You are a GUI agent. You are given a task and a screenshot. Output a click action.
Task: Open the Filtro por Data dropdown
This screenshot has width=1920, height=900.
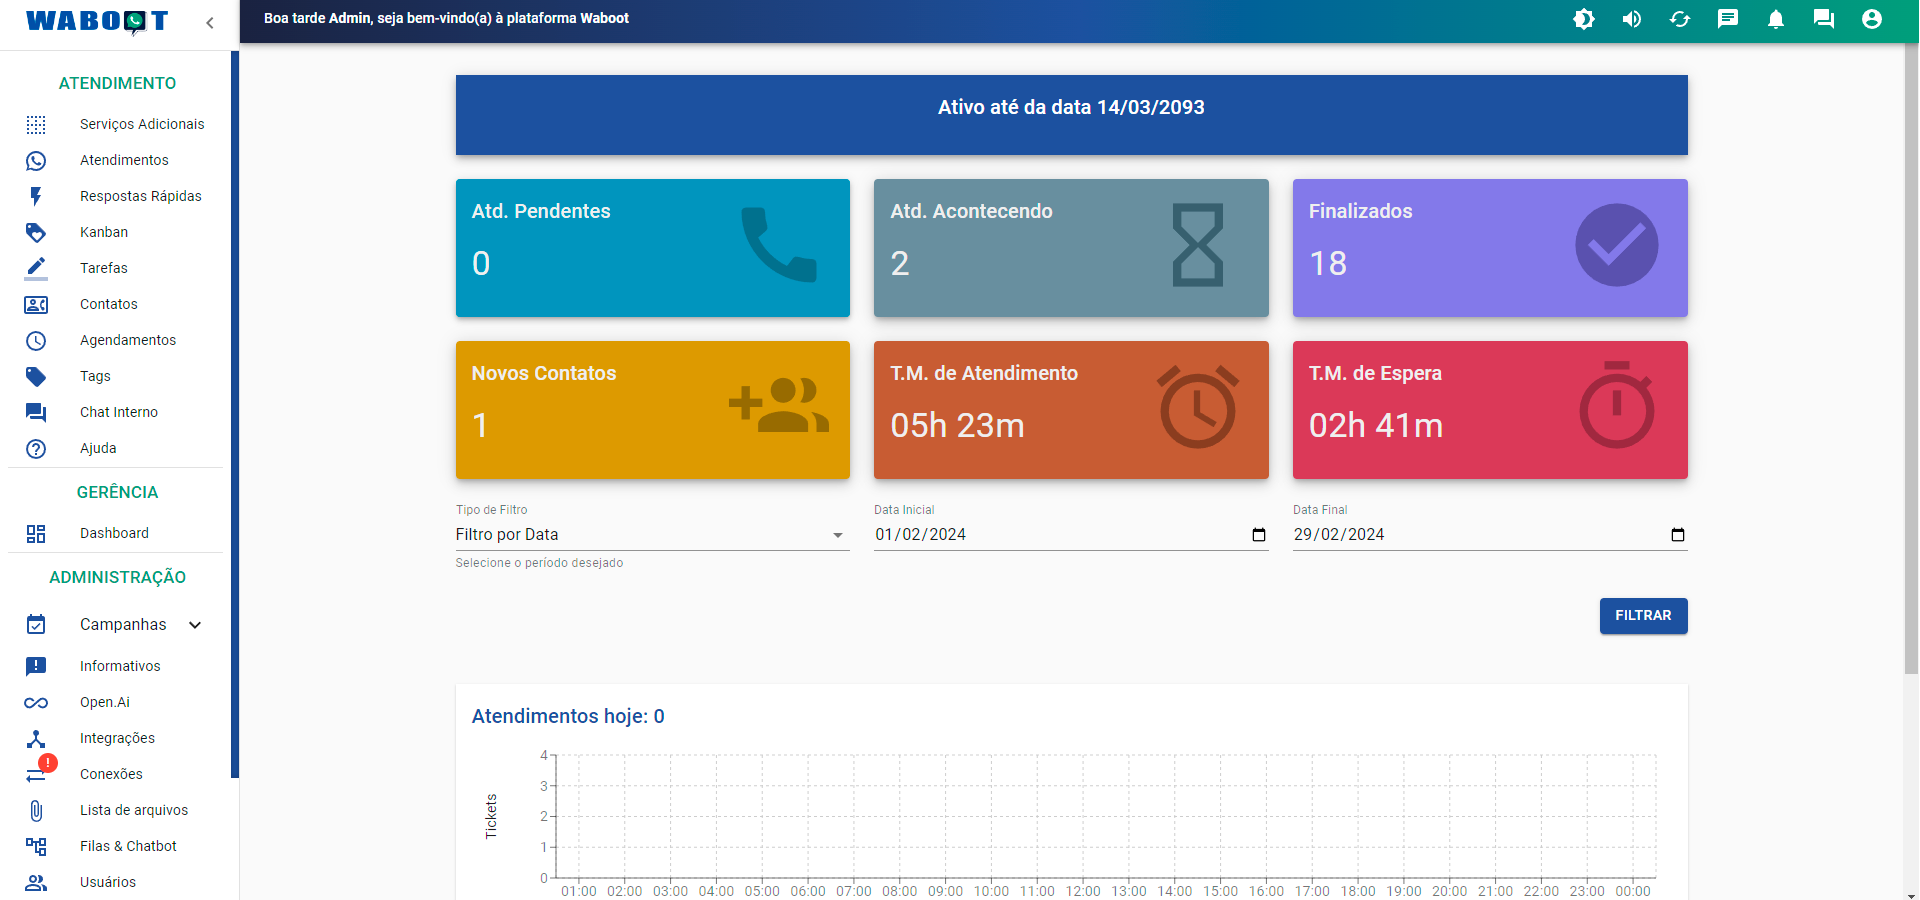[652, 535]
